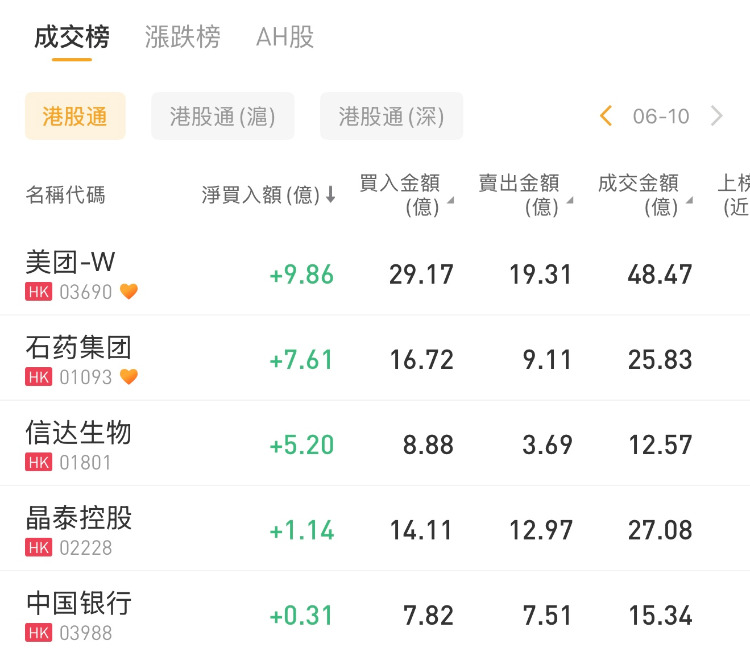The image size is (750, 648).
Task: Click sell amount 3.69
Action: click(x=548, y=445)
